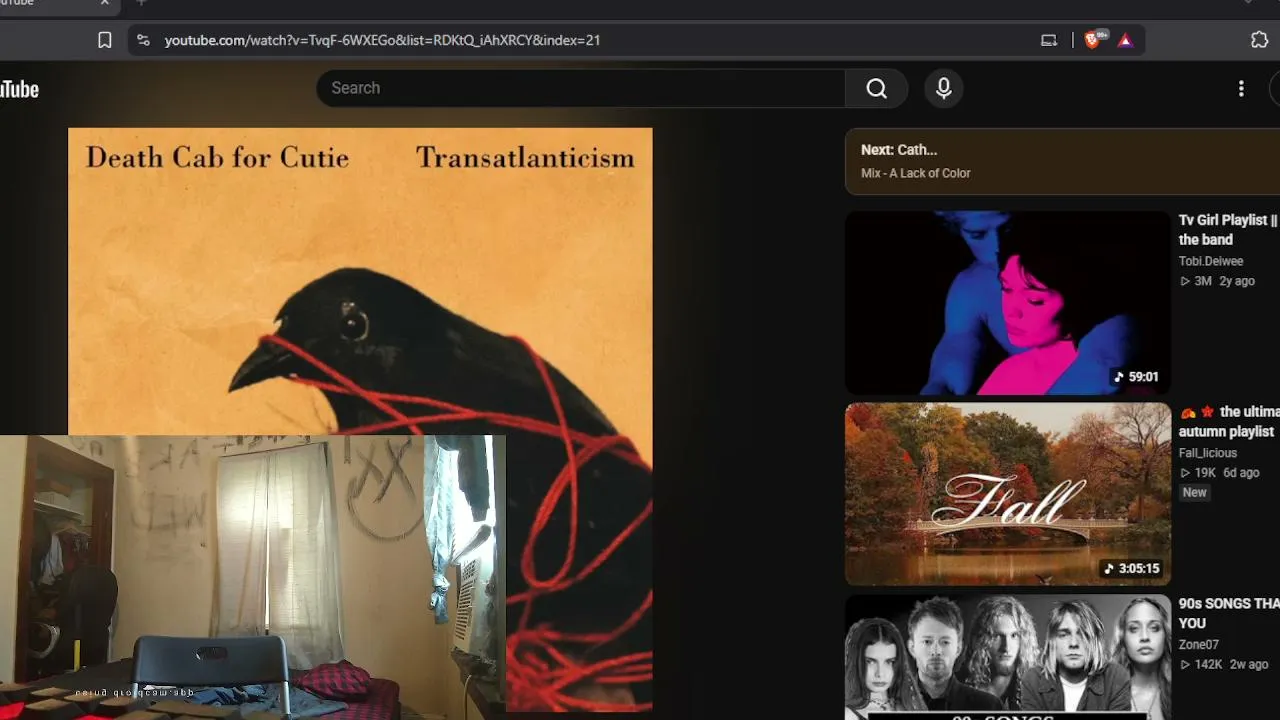Open the ultimate autumn playlist title
This screenshot has width=1280, height=720.
pos(1229,422)
